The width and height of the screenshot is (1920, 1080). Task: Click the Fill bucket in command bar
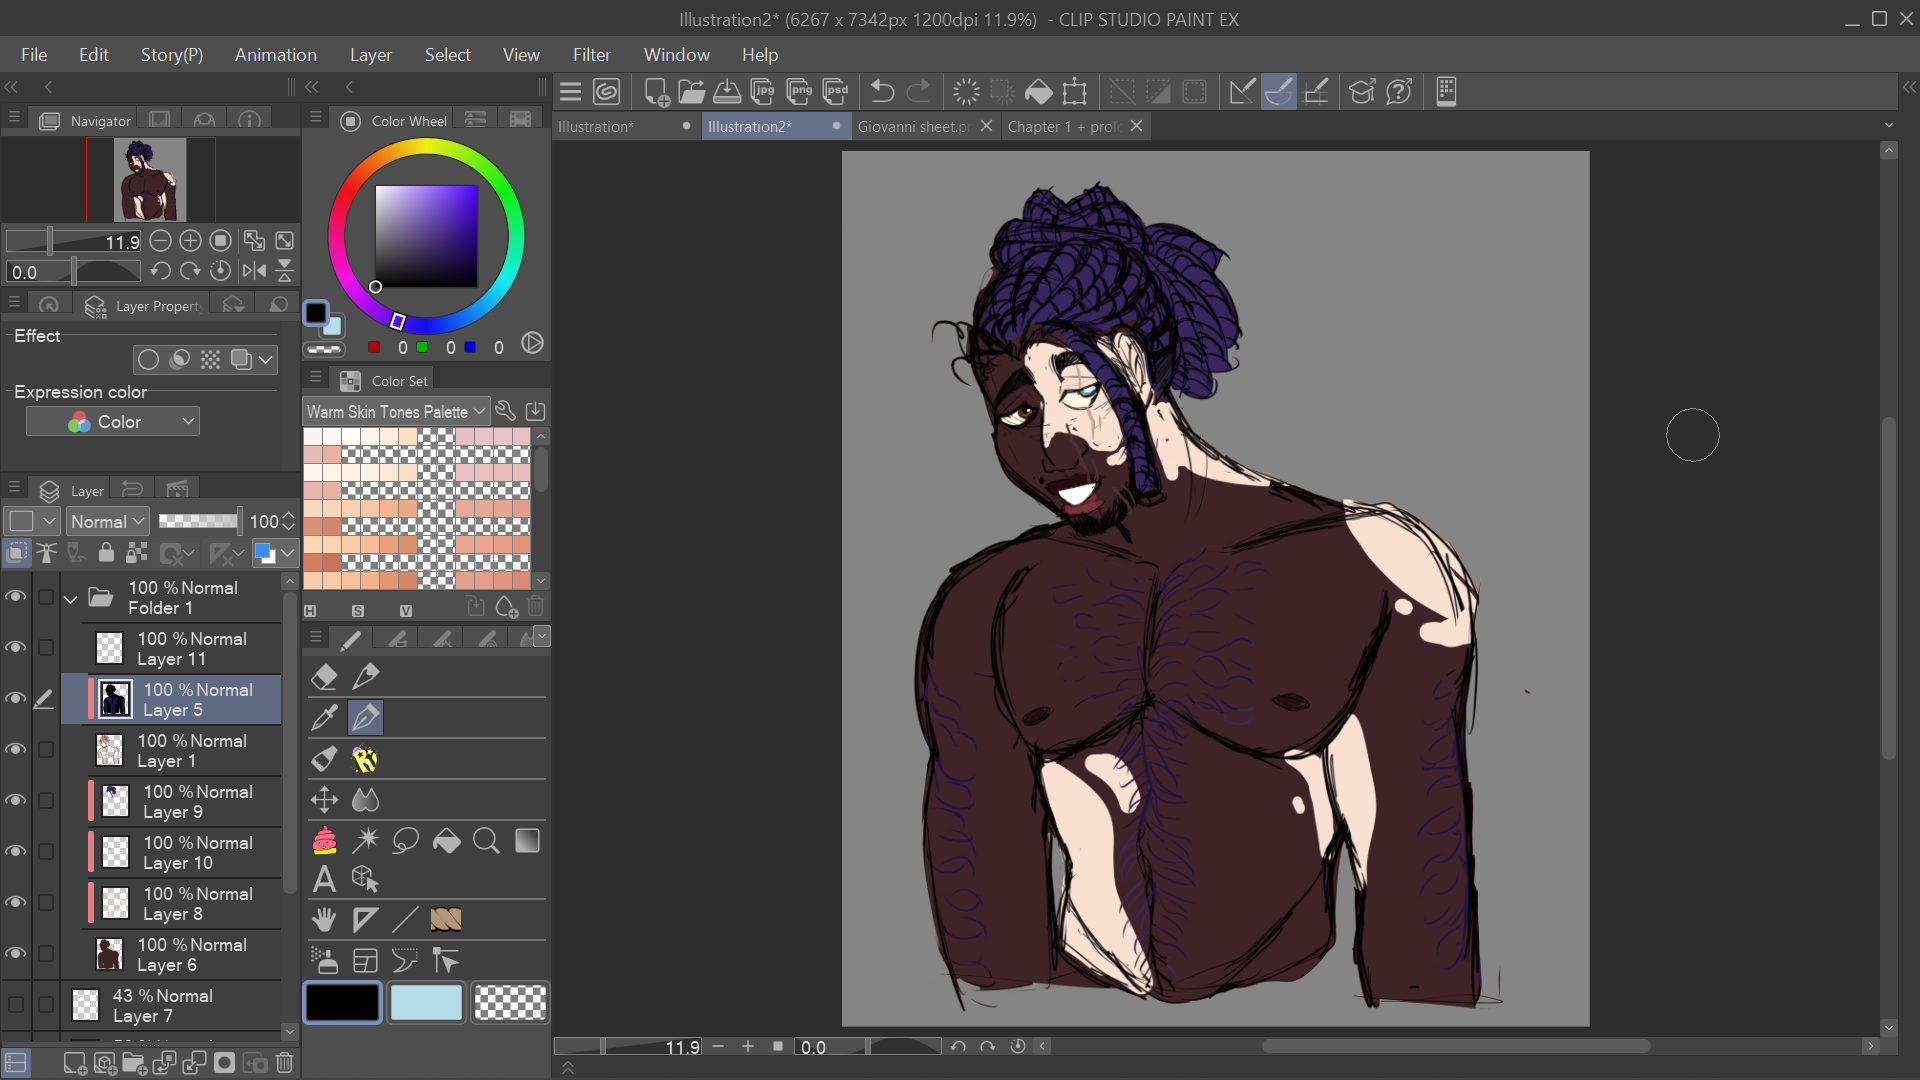point(1039,92)
